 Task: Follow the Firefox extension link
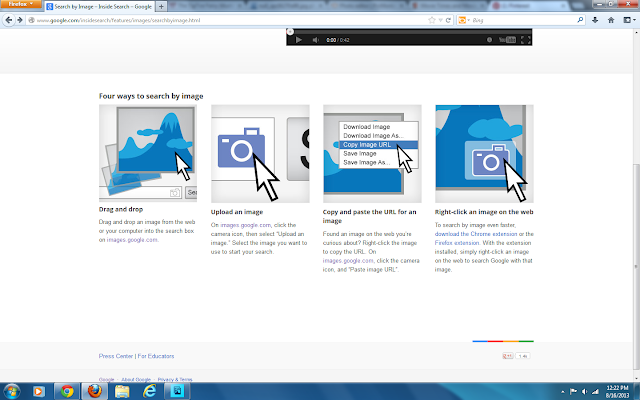pos(457,243)
